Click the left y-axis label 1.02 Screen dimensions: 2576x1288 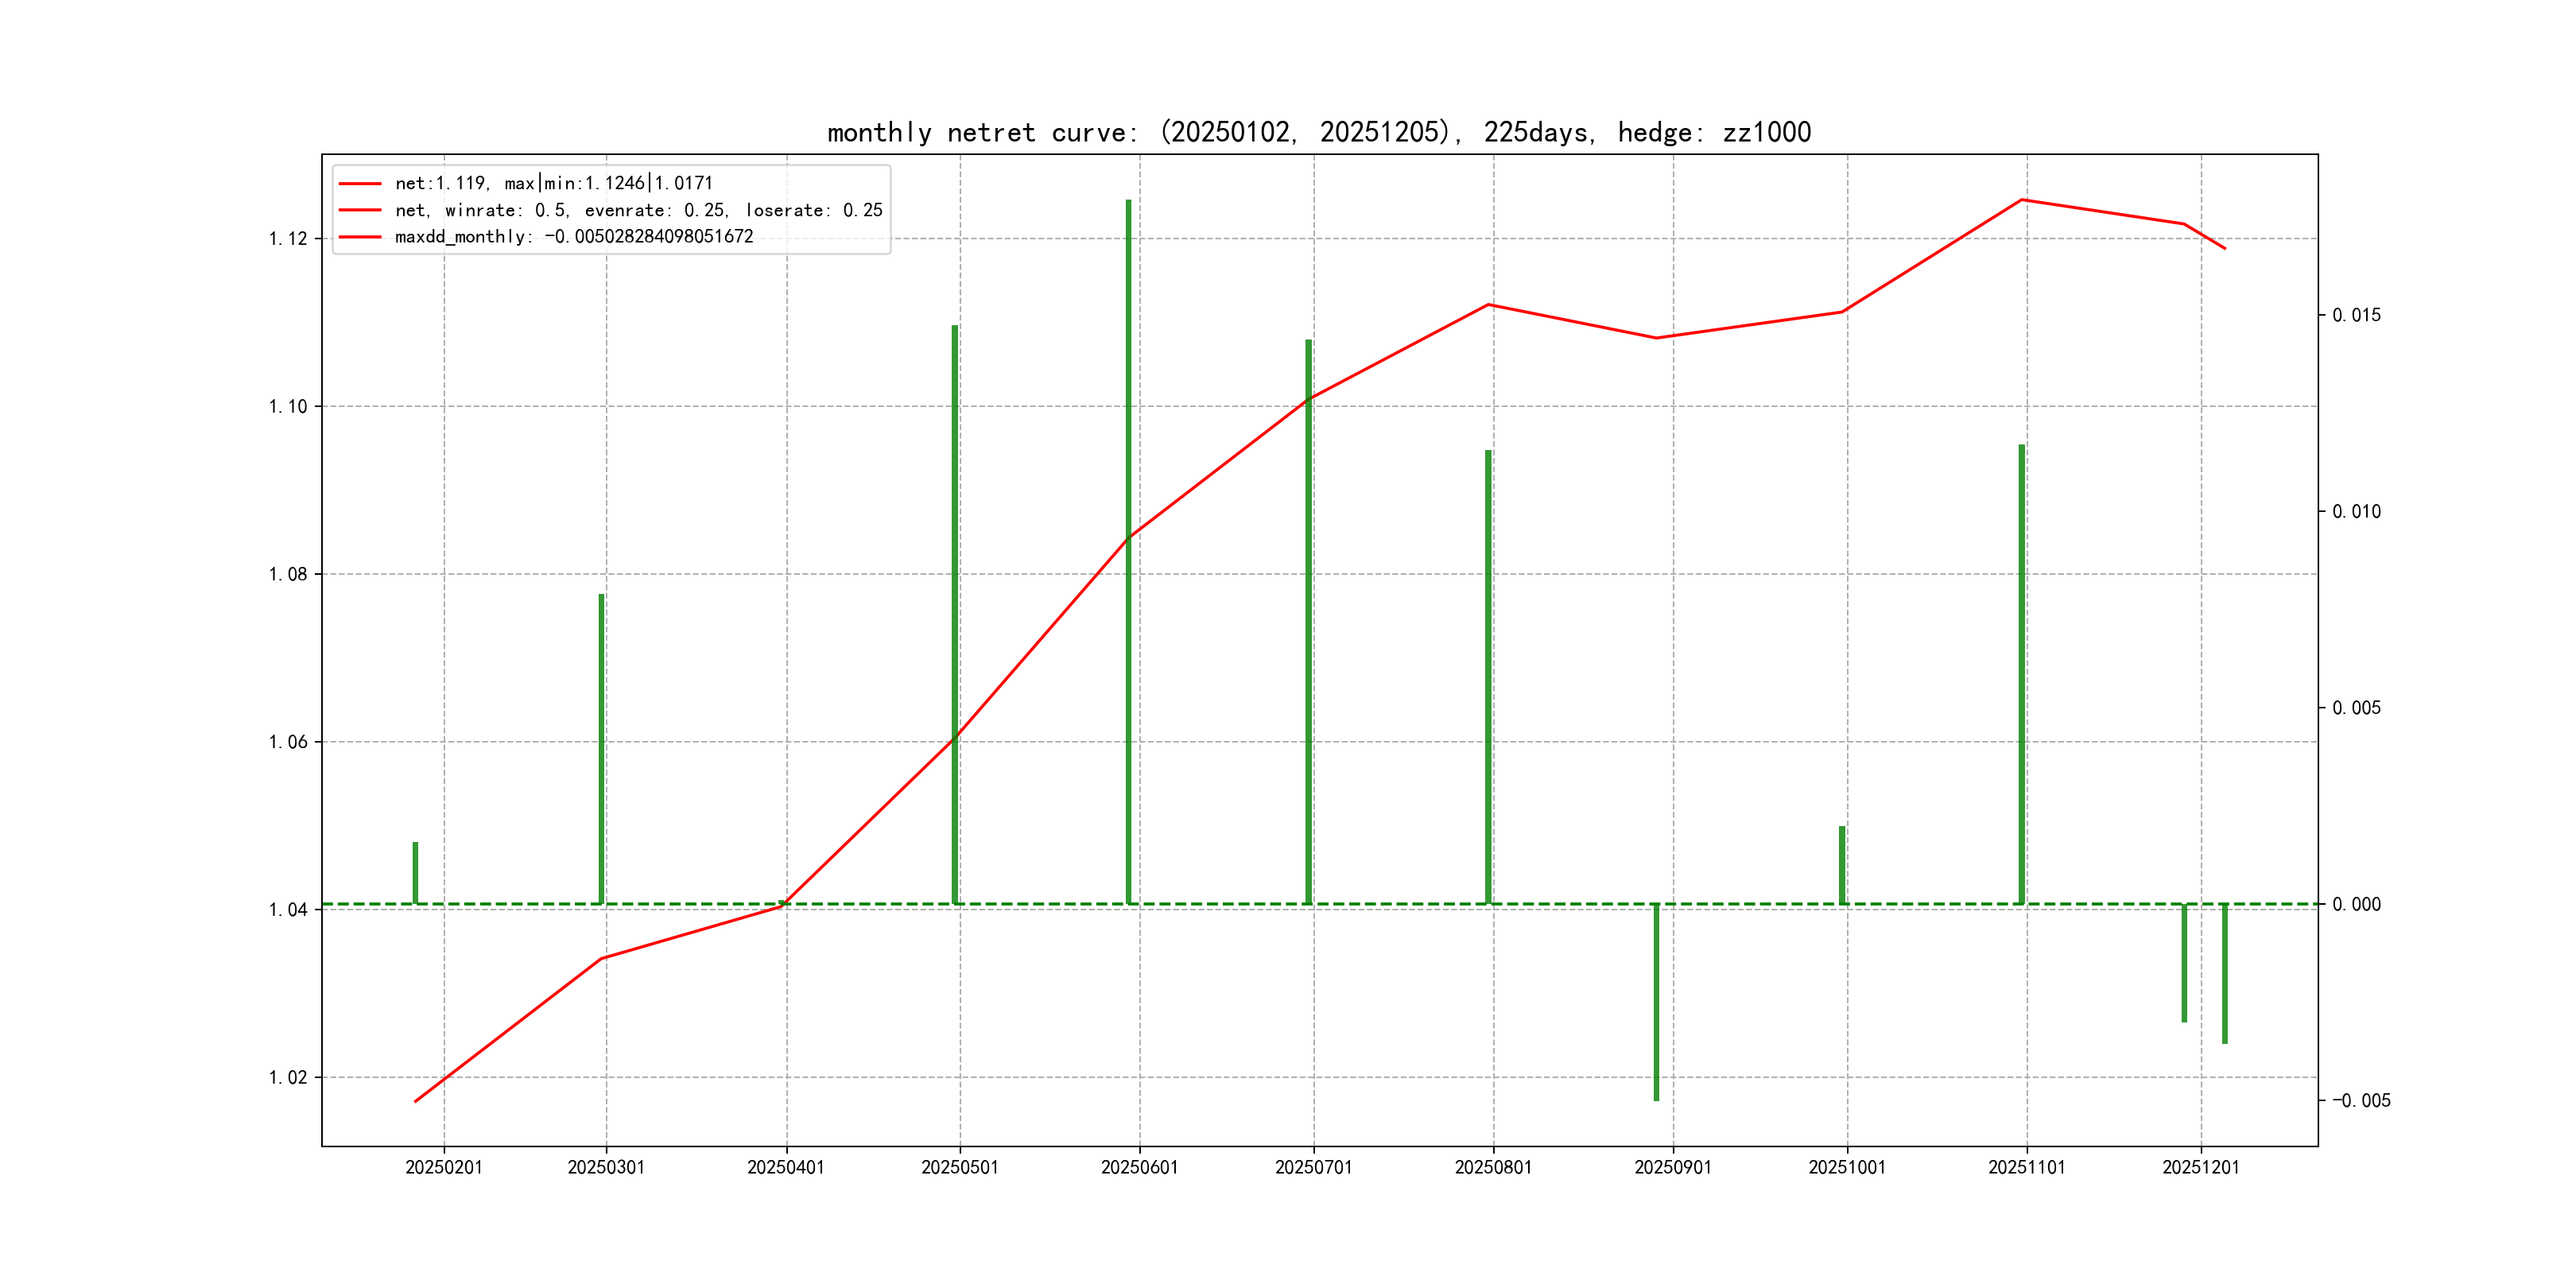[x=288, y=1077]
